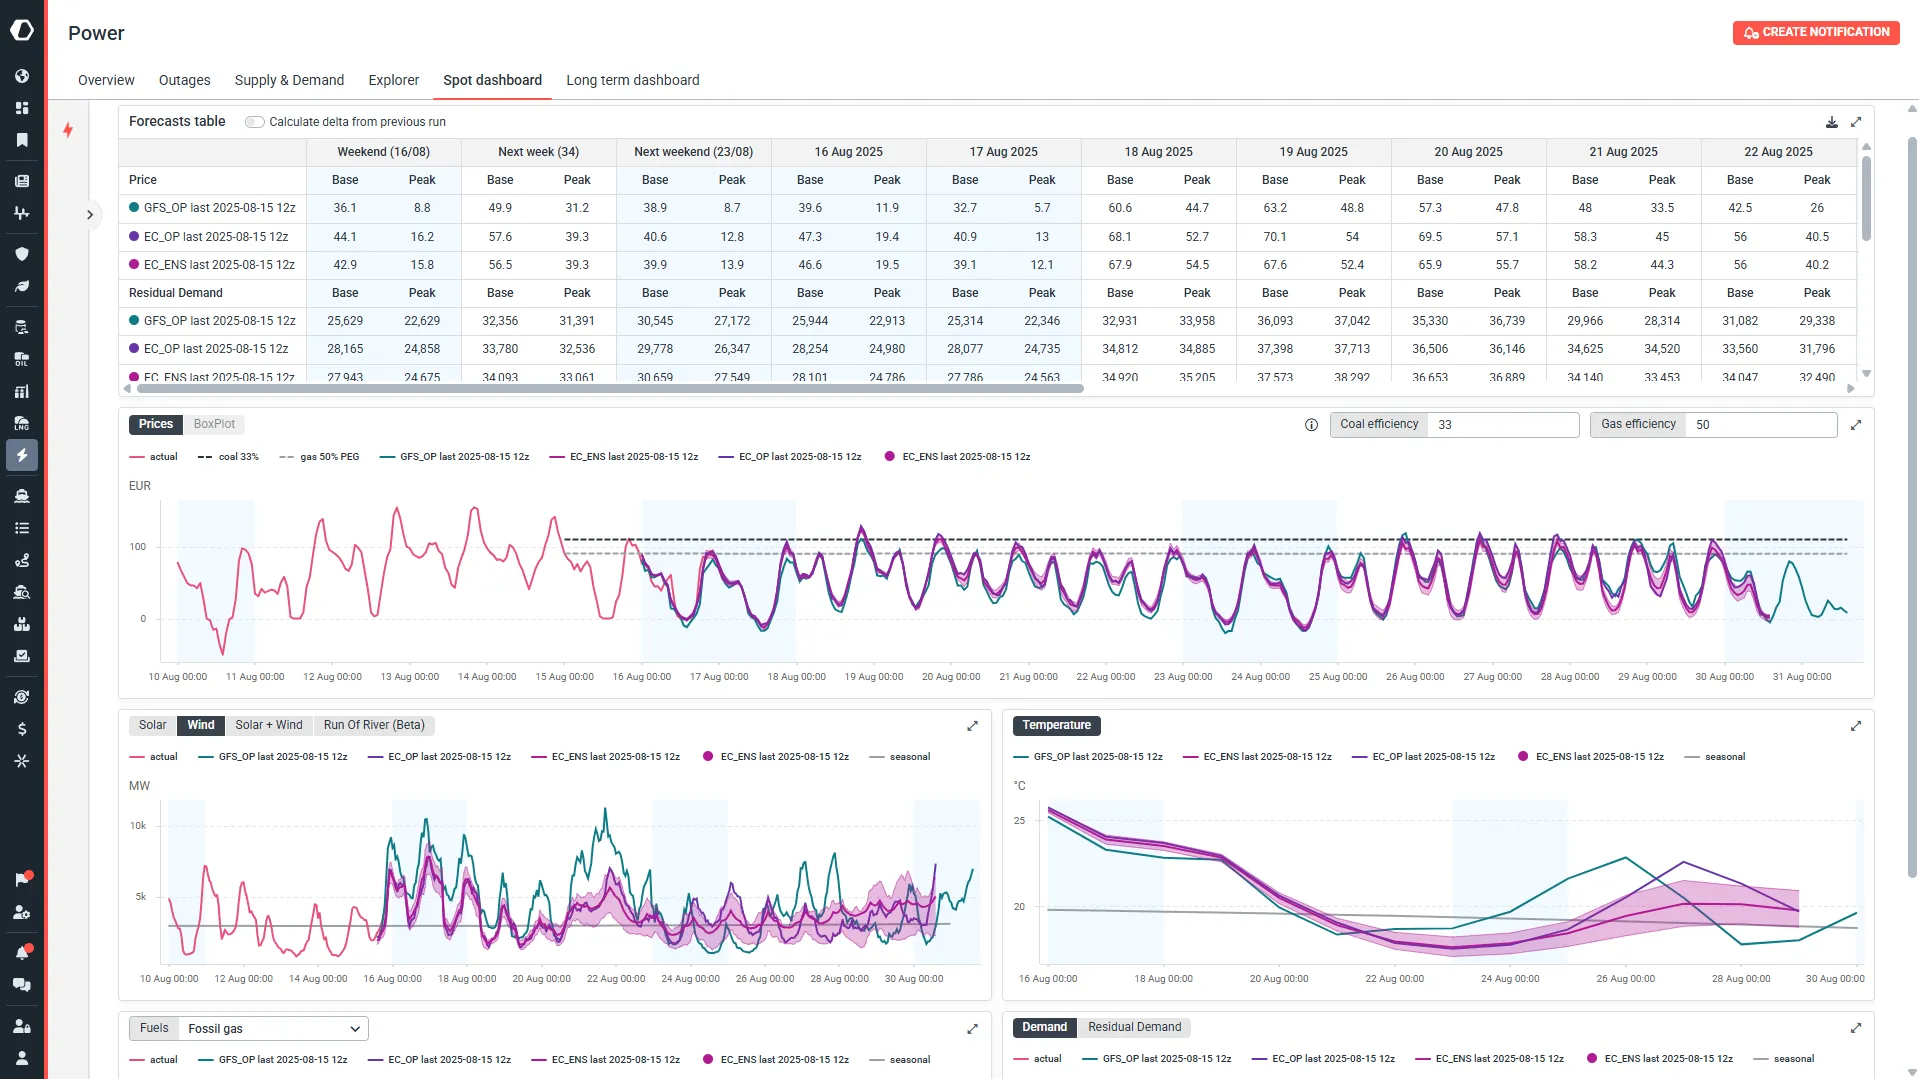Screen dimensions: 1919x1079
Task: Open the ship vessel icon in sidebar
Action: pyautogui.click(x=22, y=496)
